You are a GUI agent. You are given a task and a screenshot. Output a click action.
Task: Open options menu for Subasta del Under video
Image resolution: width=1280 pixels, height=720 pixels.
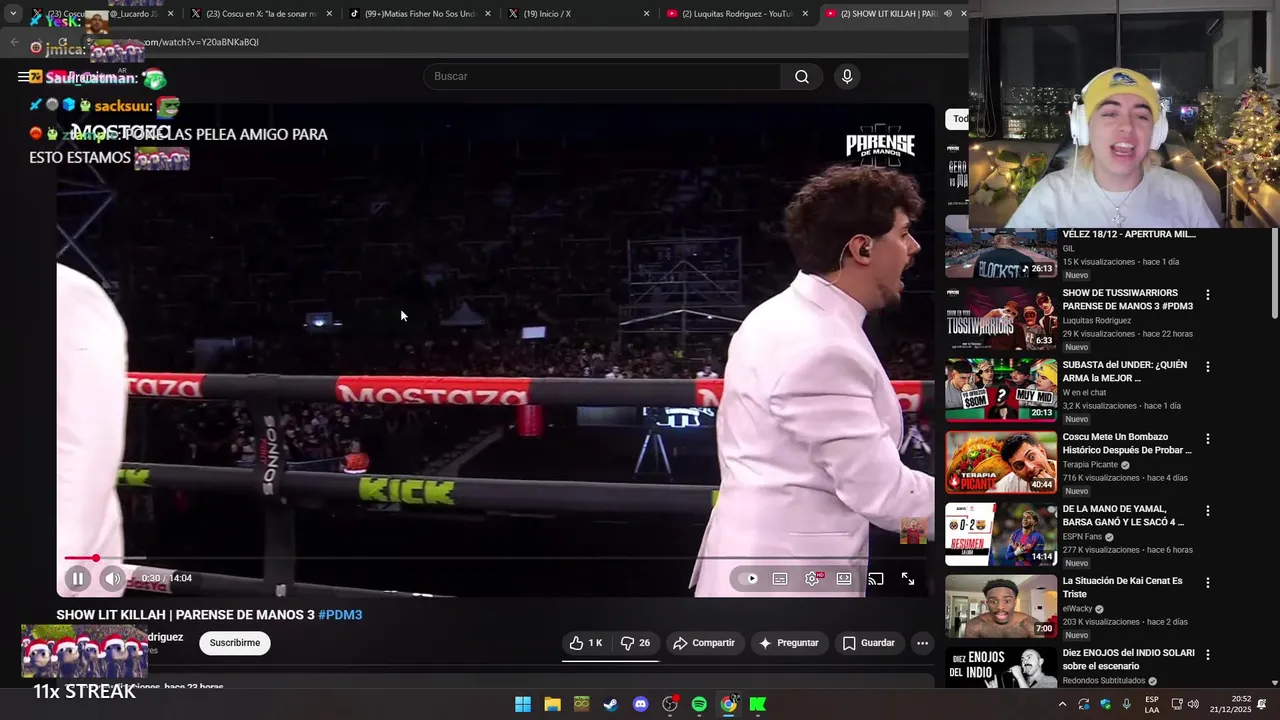1208,367
